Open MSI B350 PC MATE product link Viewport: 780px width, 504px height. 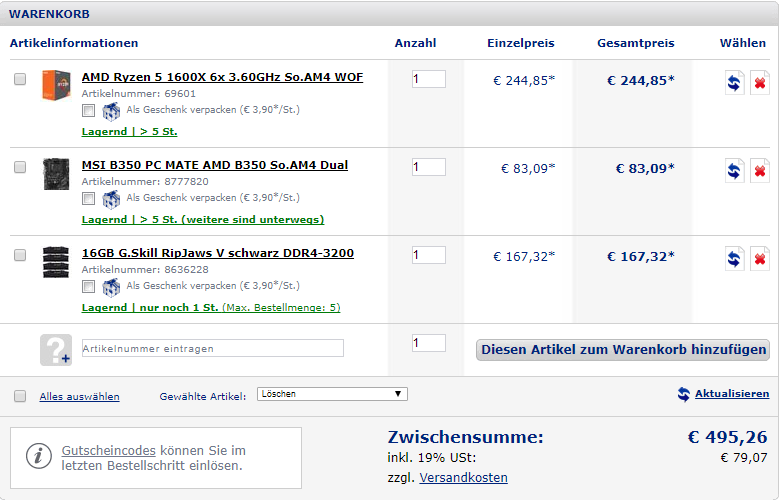click(215, 165)
